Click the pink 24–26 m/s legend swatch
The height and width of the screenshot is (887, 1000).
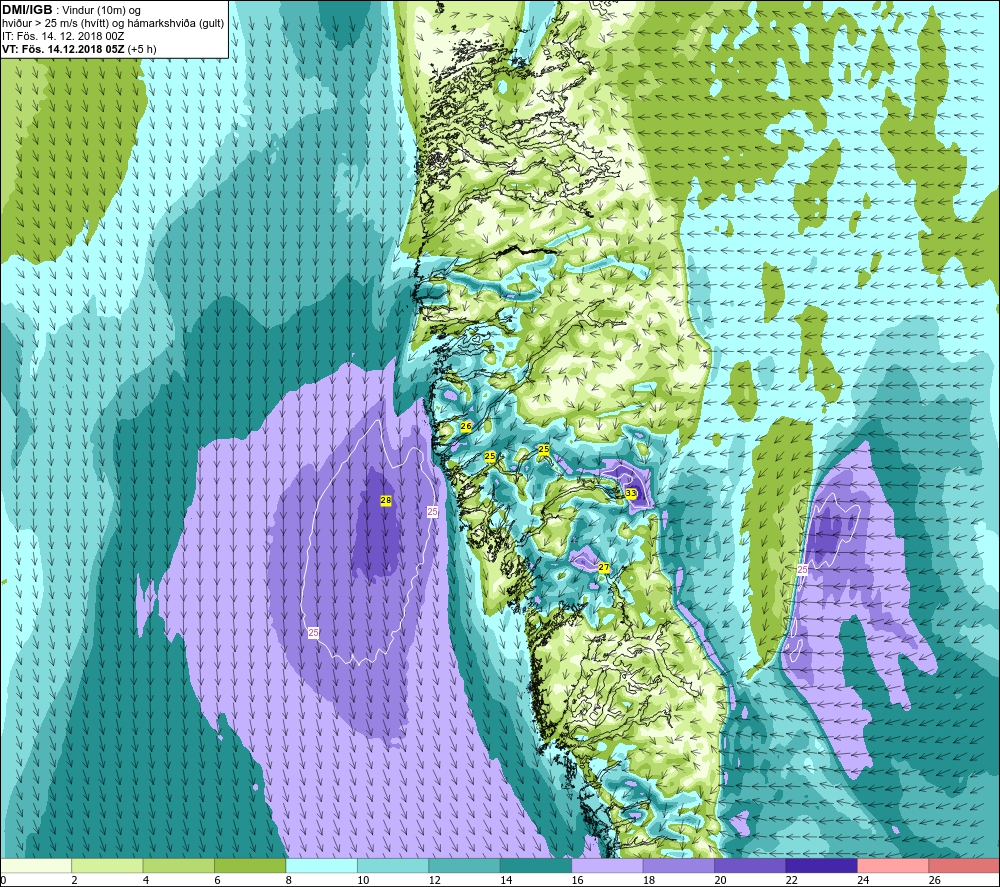pos(893,866)
